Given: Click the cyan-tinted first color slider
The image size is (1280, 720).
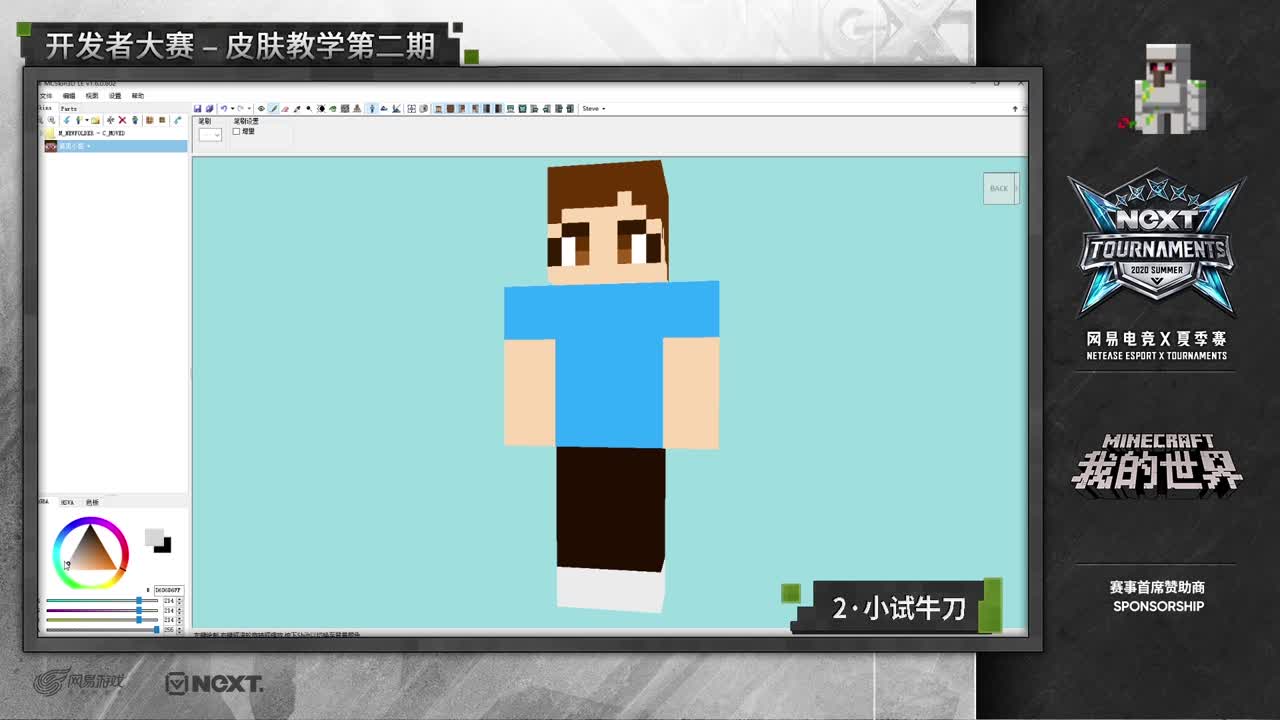Looking at the screenshot, I should point(102,600).
